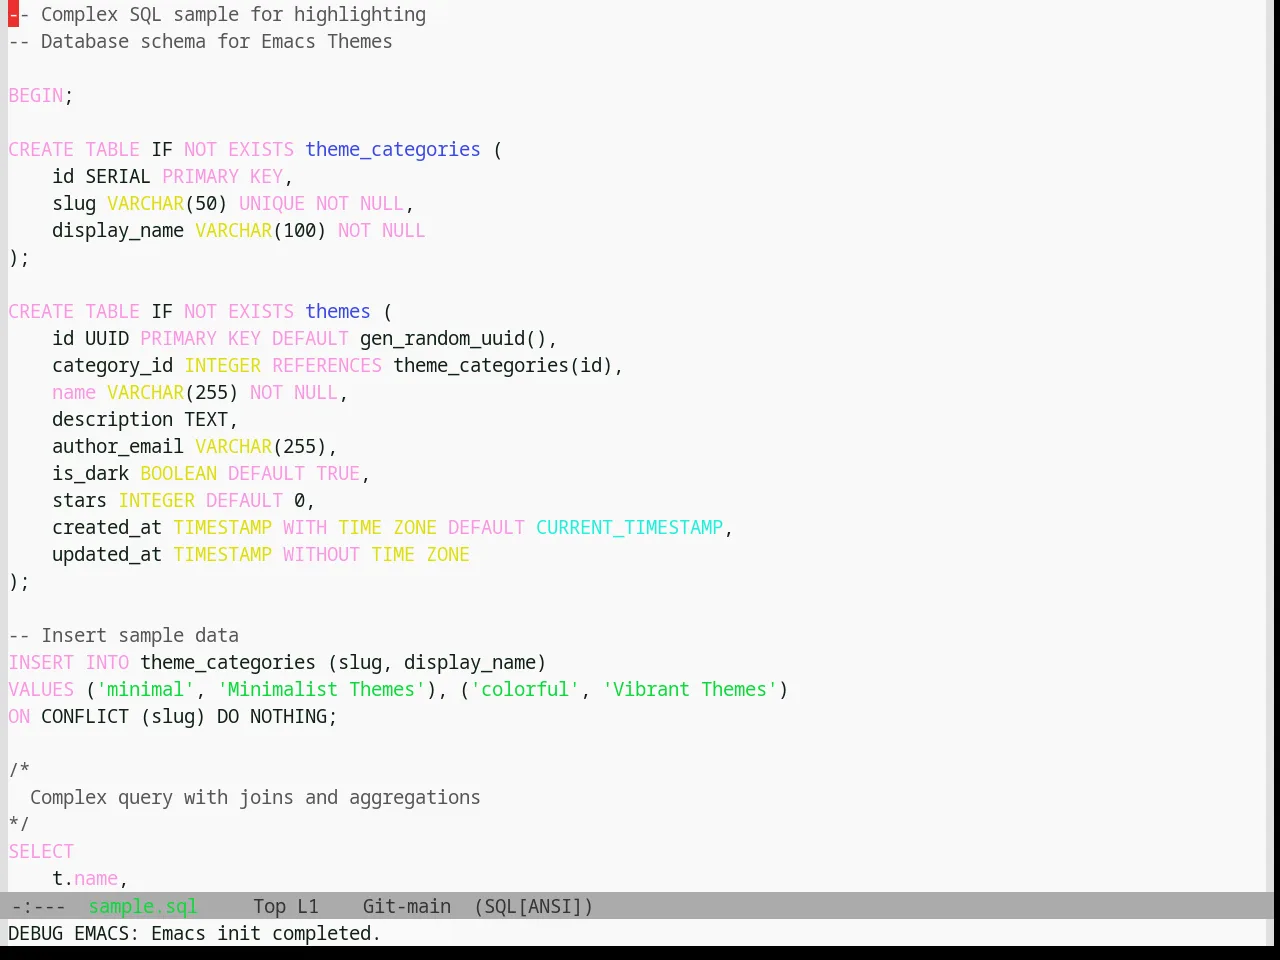Click UNIQUE keyword on the slug line
Screen dimensions: 1280x960
click(x=272, y=204)
